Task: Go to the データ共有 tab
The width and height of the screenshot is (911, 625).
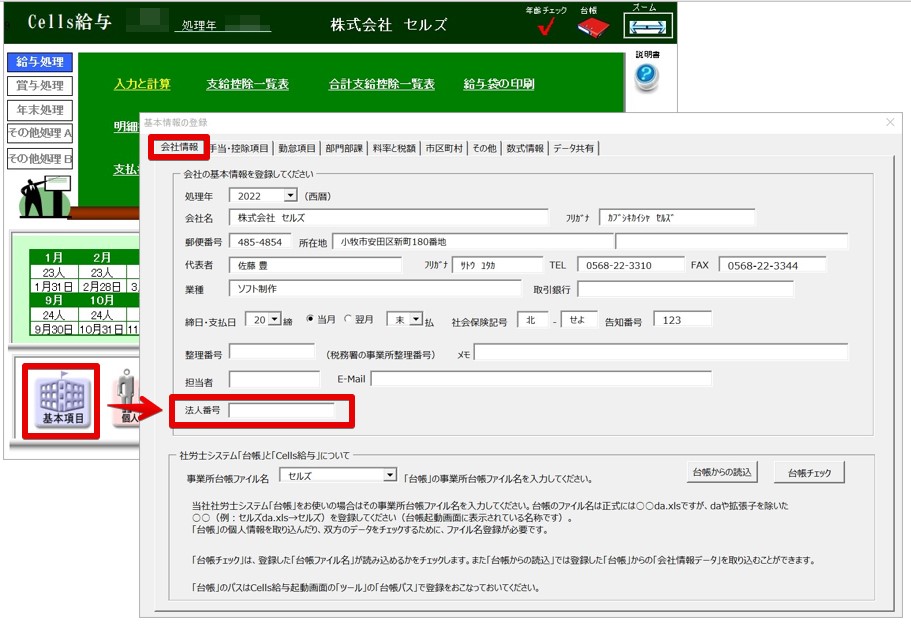Action: coord(574,148)
